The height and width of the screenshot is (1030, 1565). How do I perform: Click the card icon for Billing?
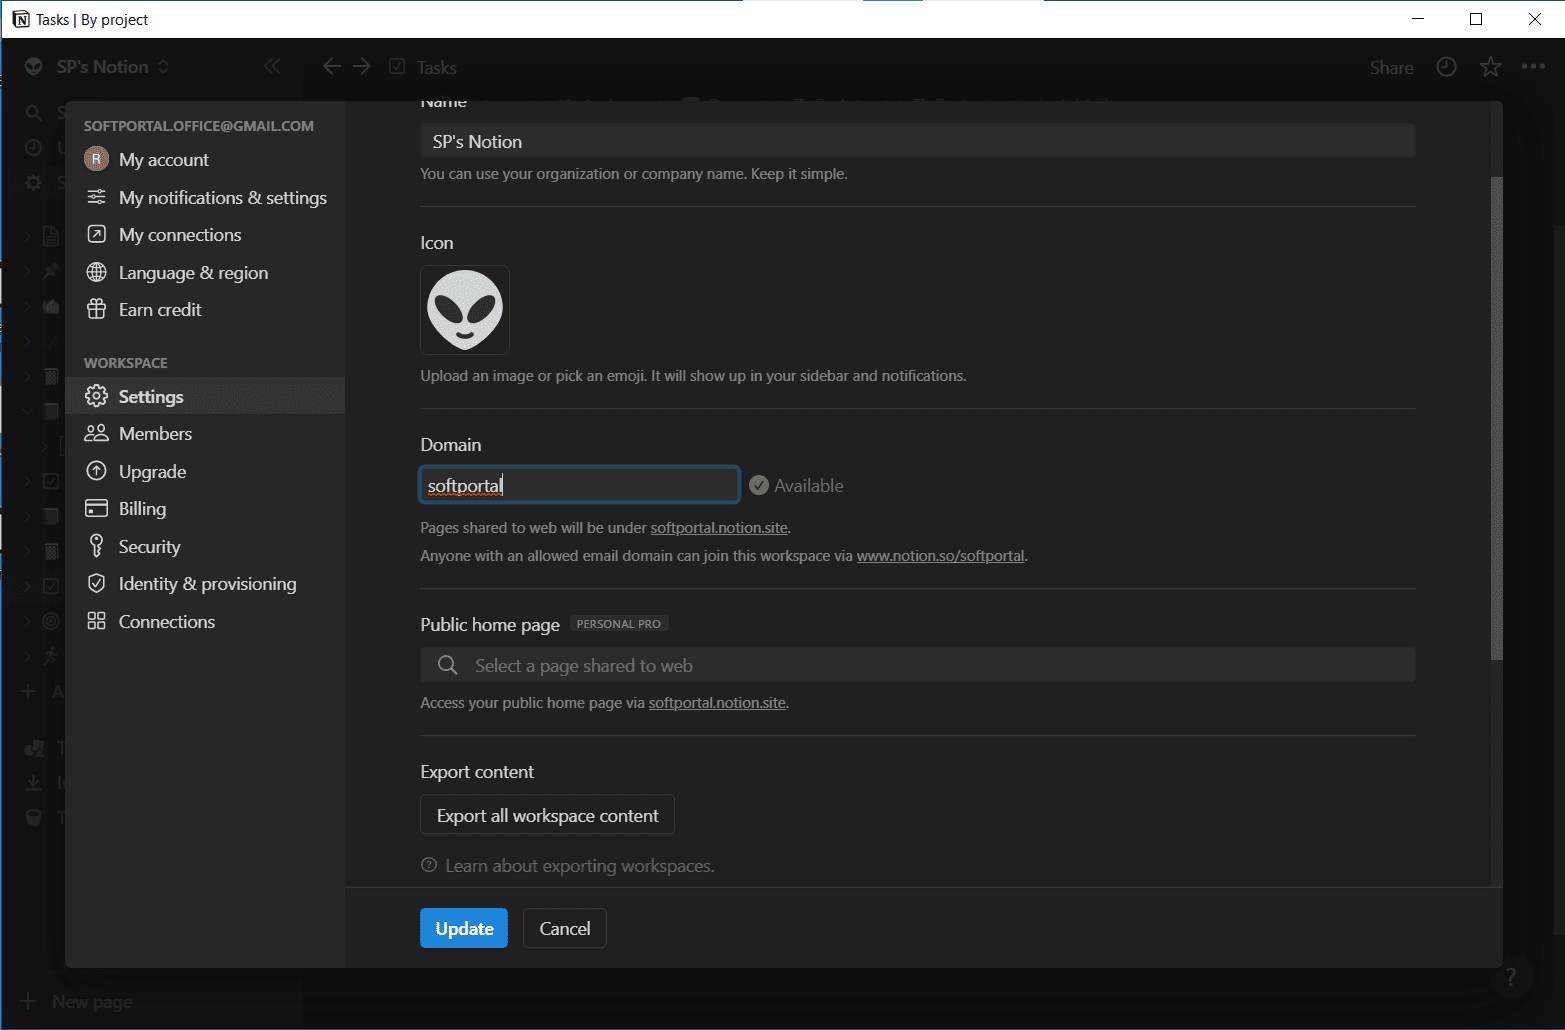pos(96,509)
